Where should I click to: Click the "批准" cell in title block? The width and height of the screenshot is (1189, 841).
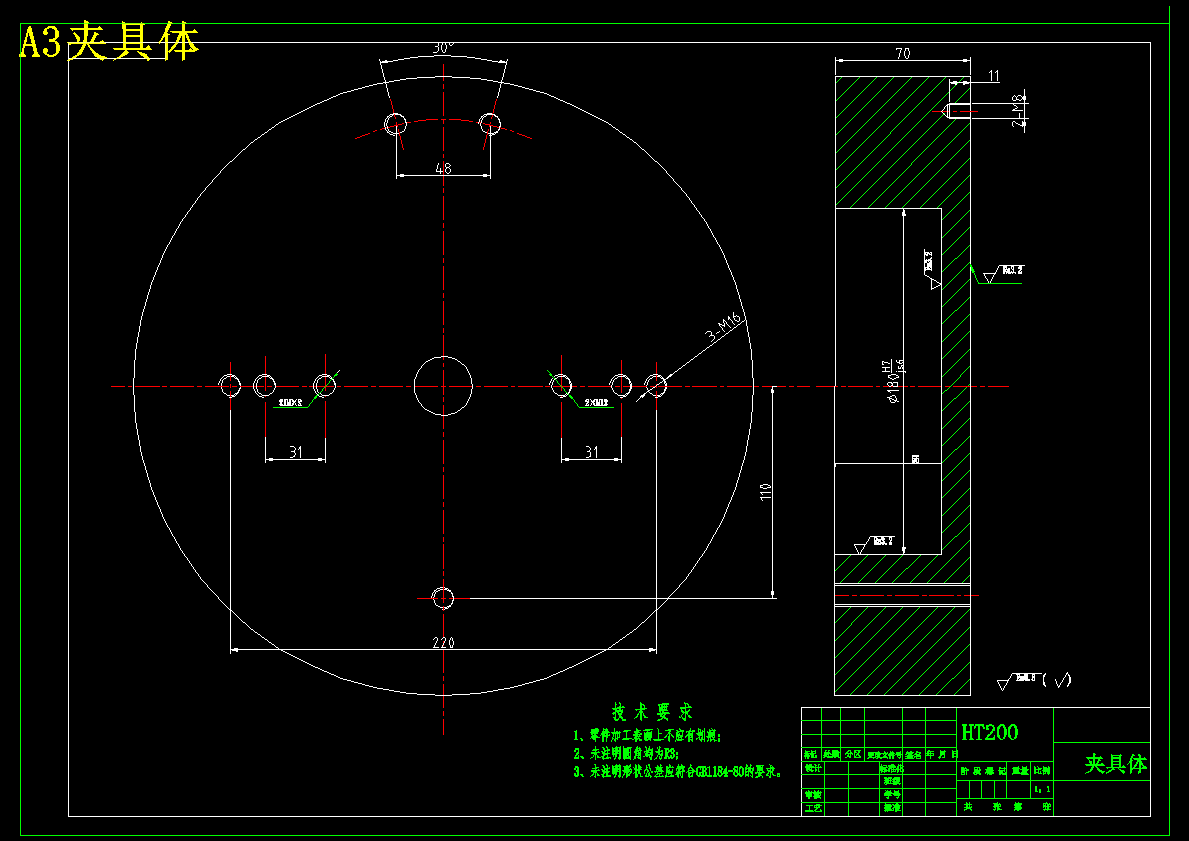point(893,808)
